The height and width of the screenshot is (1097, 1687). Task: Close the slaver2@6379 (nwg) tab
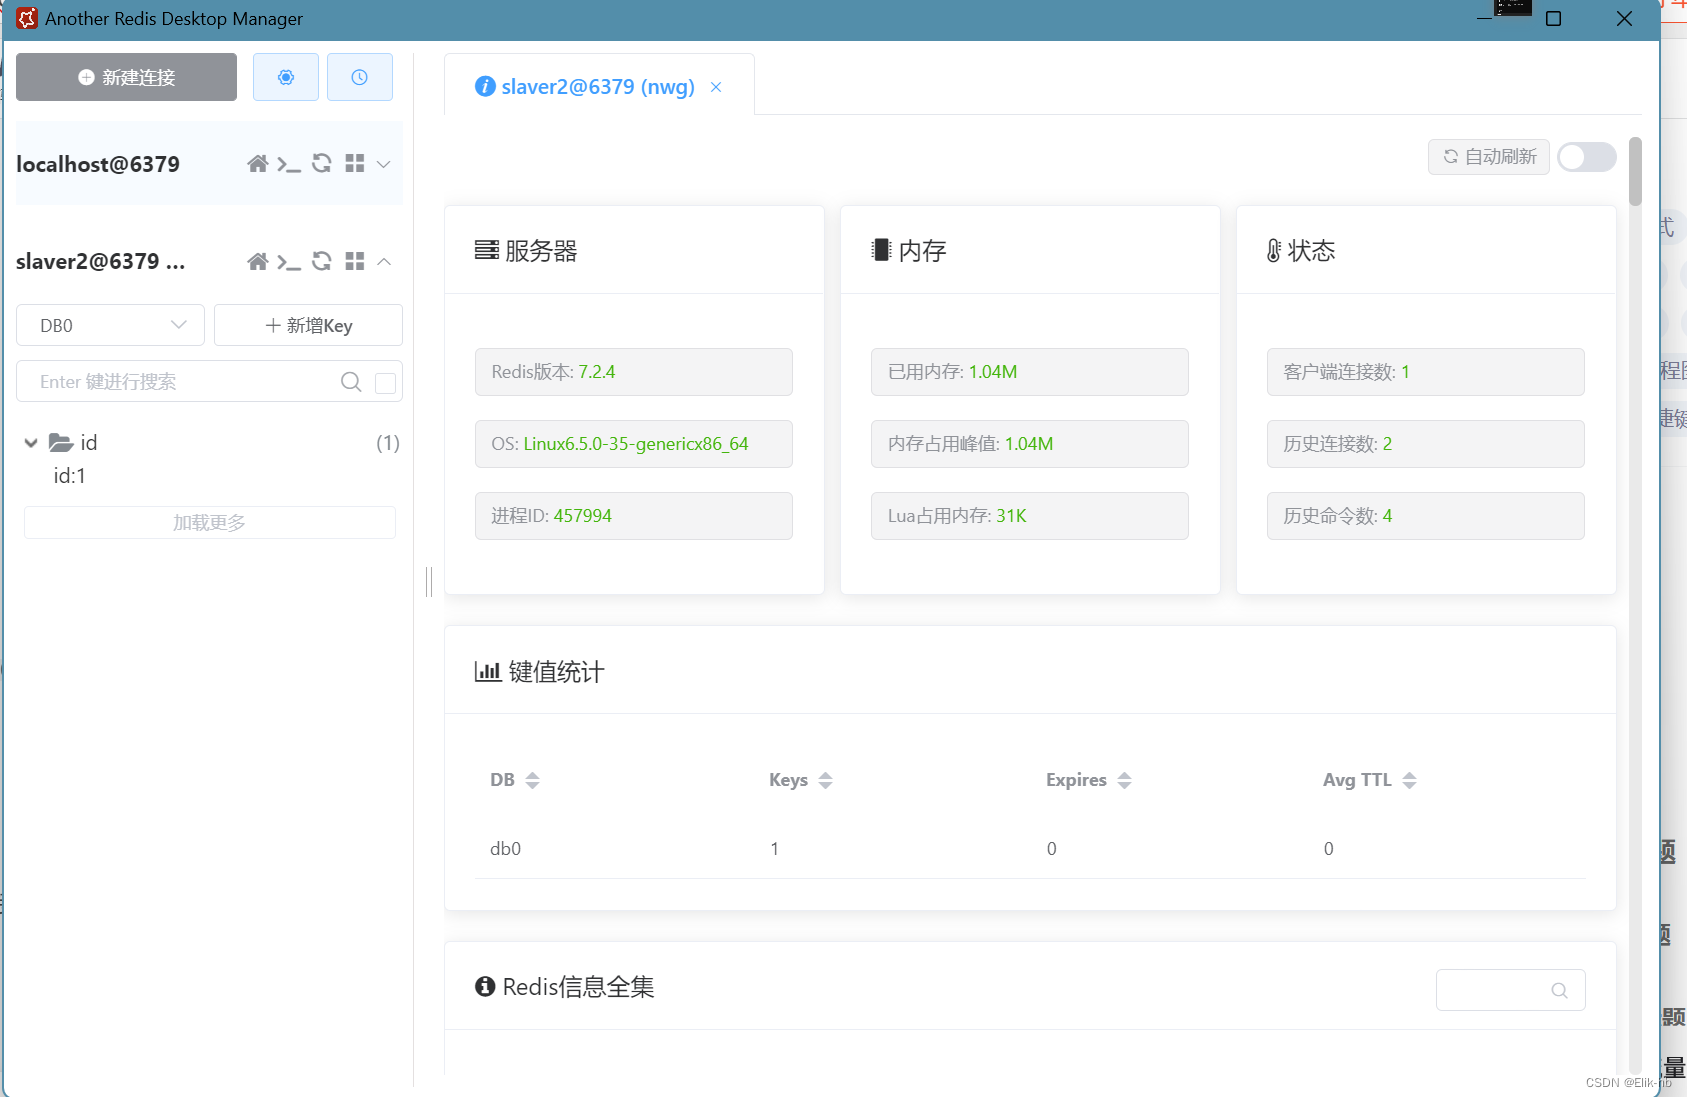tap(716, 87)
